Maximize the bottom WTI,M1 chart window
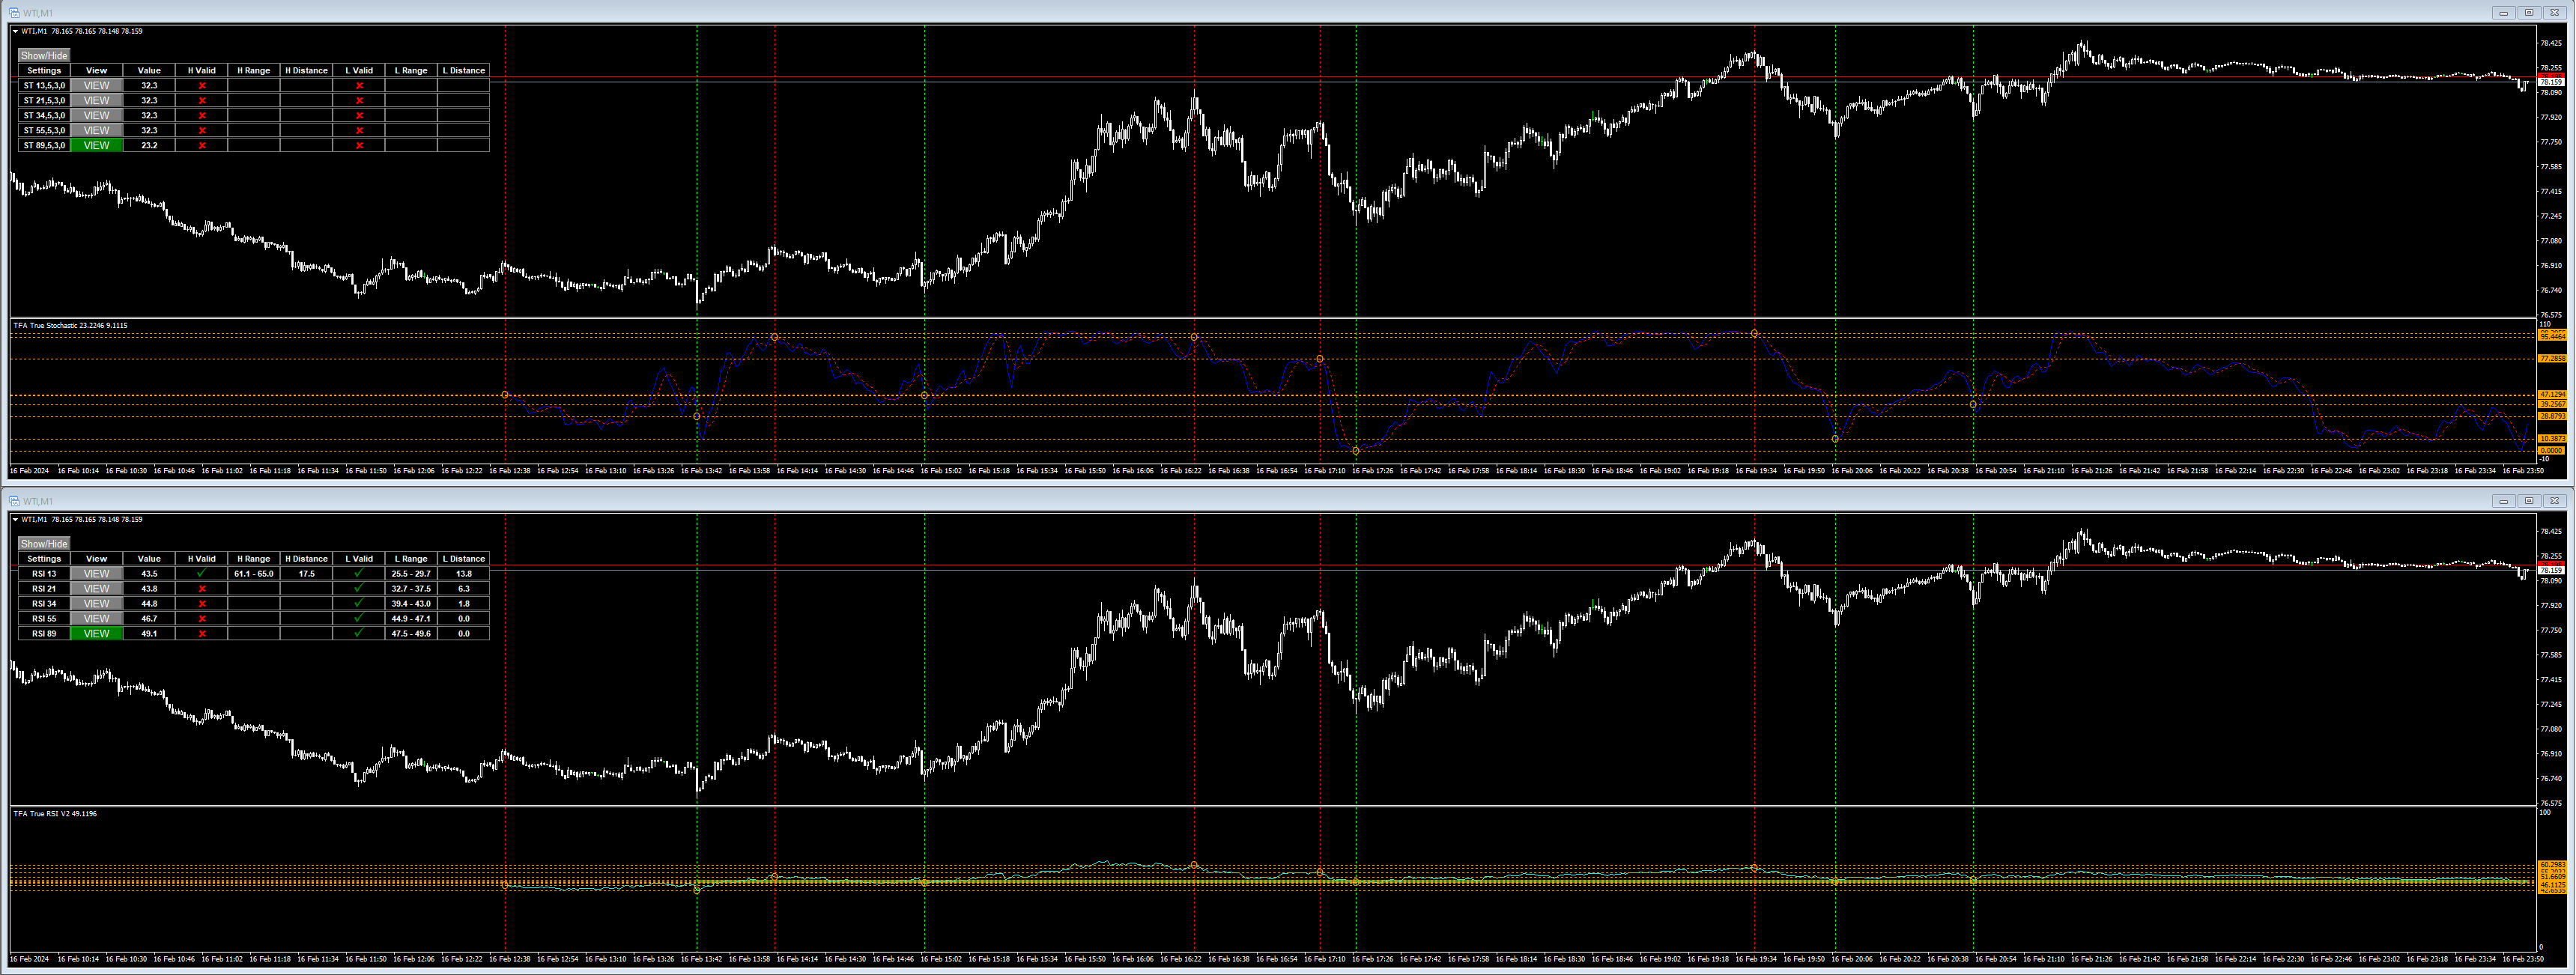The image size is (2576, 975). point(2529,501)
